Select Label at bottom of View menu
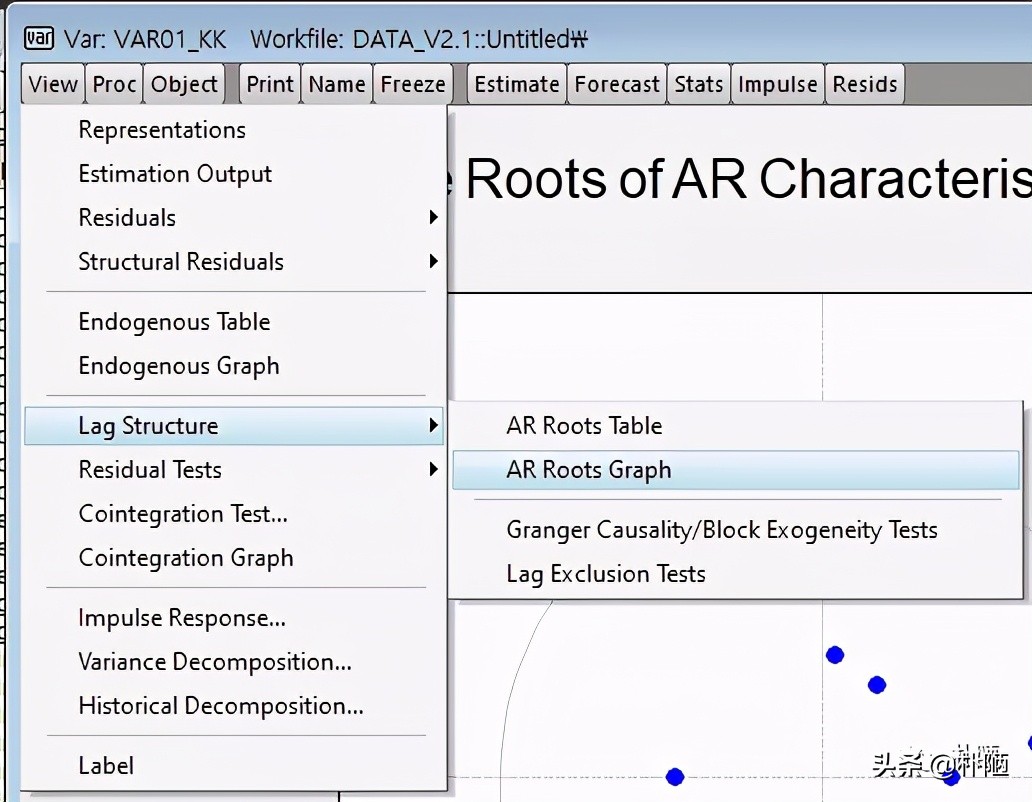 click(234, 766)
